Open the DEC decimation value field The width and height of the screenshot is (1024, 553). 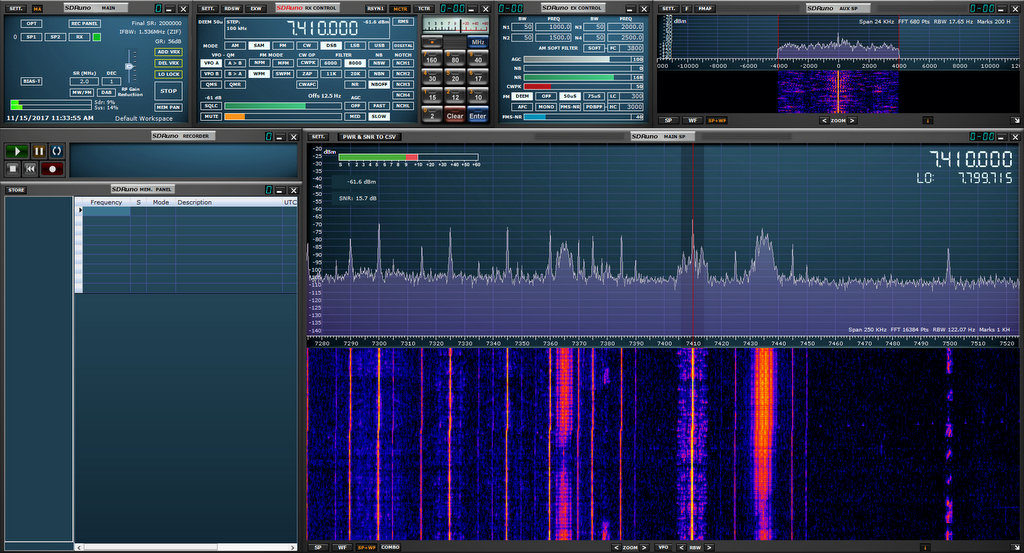coord(111,82)
